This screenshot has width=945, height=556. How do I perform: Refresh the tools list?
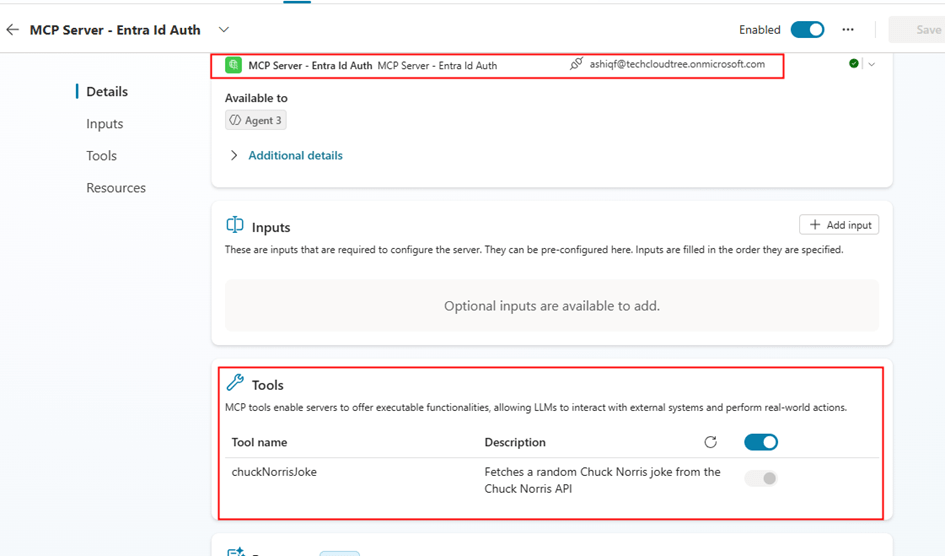pyautogui.click(x=711, y=442)
